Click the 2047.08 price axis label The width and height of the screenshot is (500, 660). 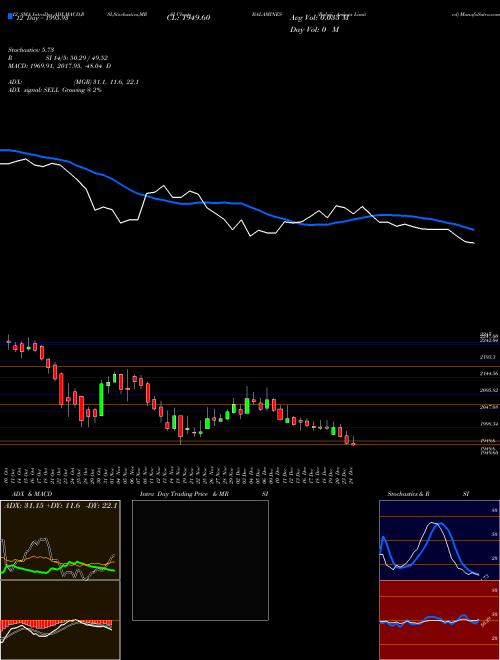(x=488, y=407)
